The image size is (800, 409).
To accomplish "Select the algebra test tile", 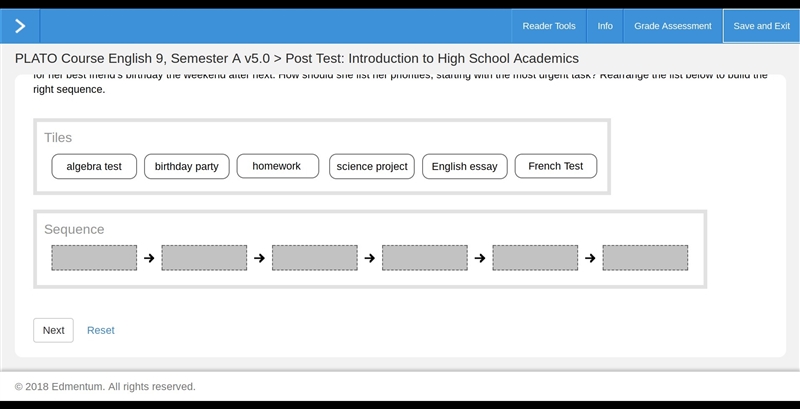I will (94, 166).
